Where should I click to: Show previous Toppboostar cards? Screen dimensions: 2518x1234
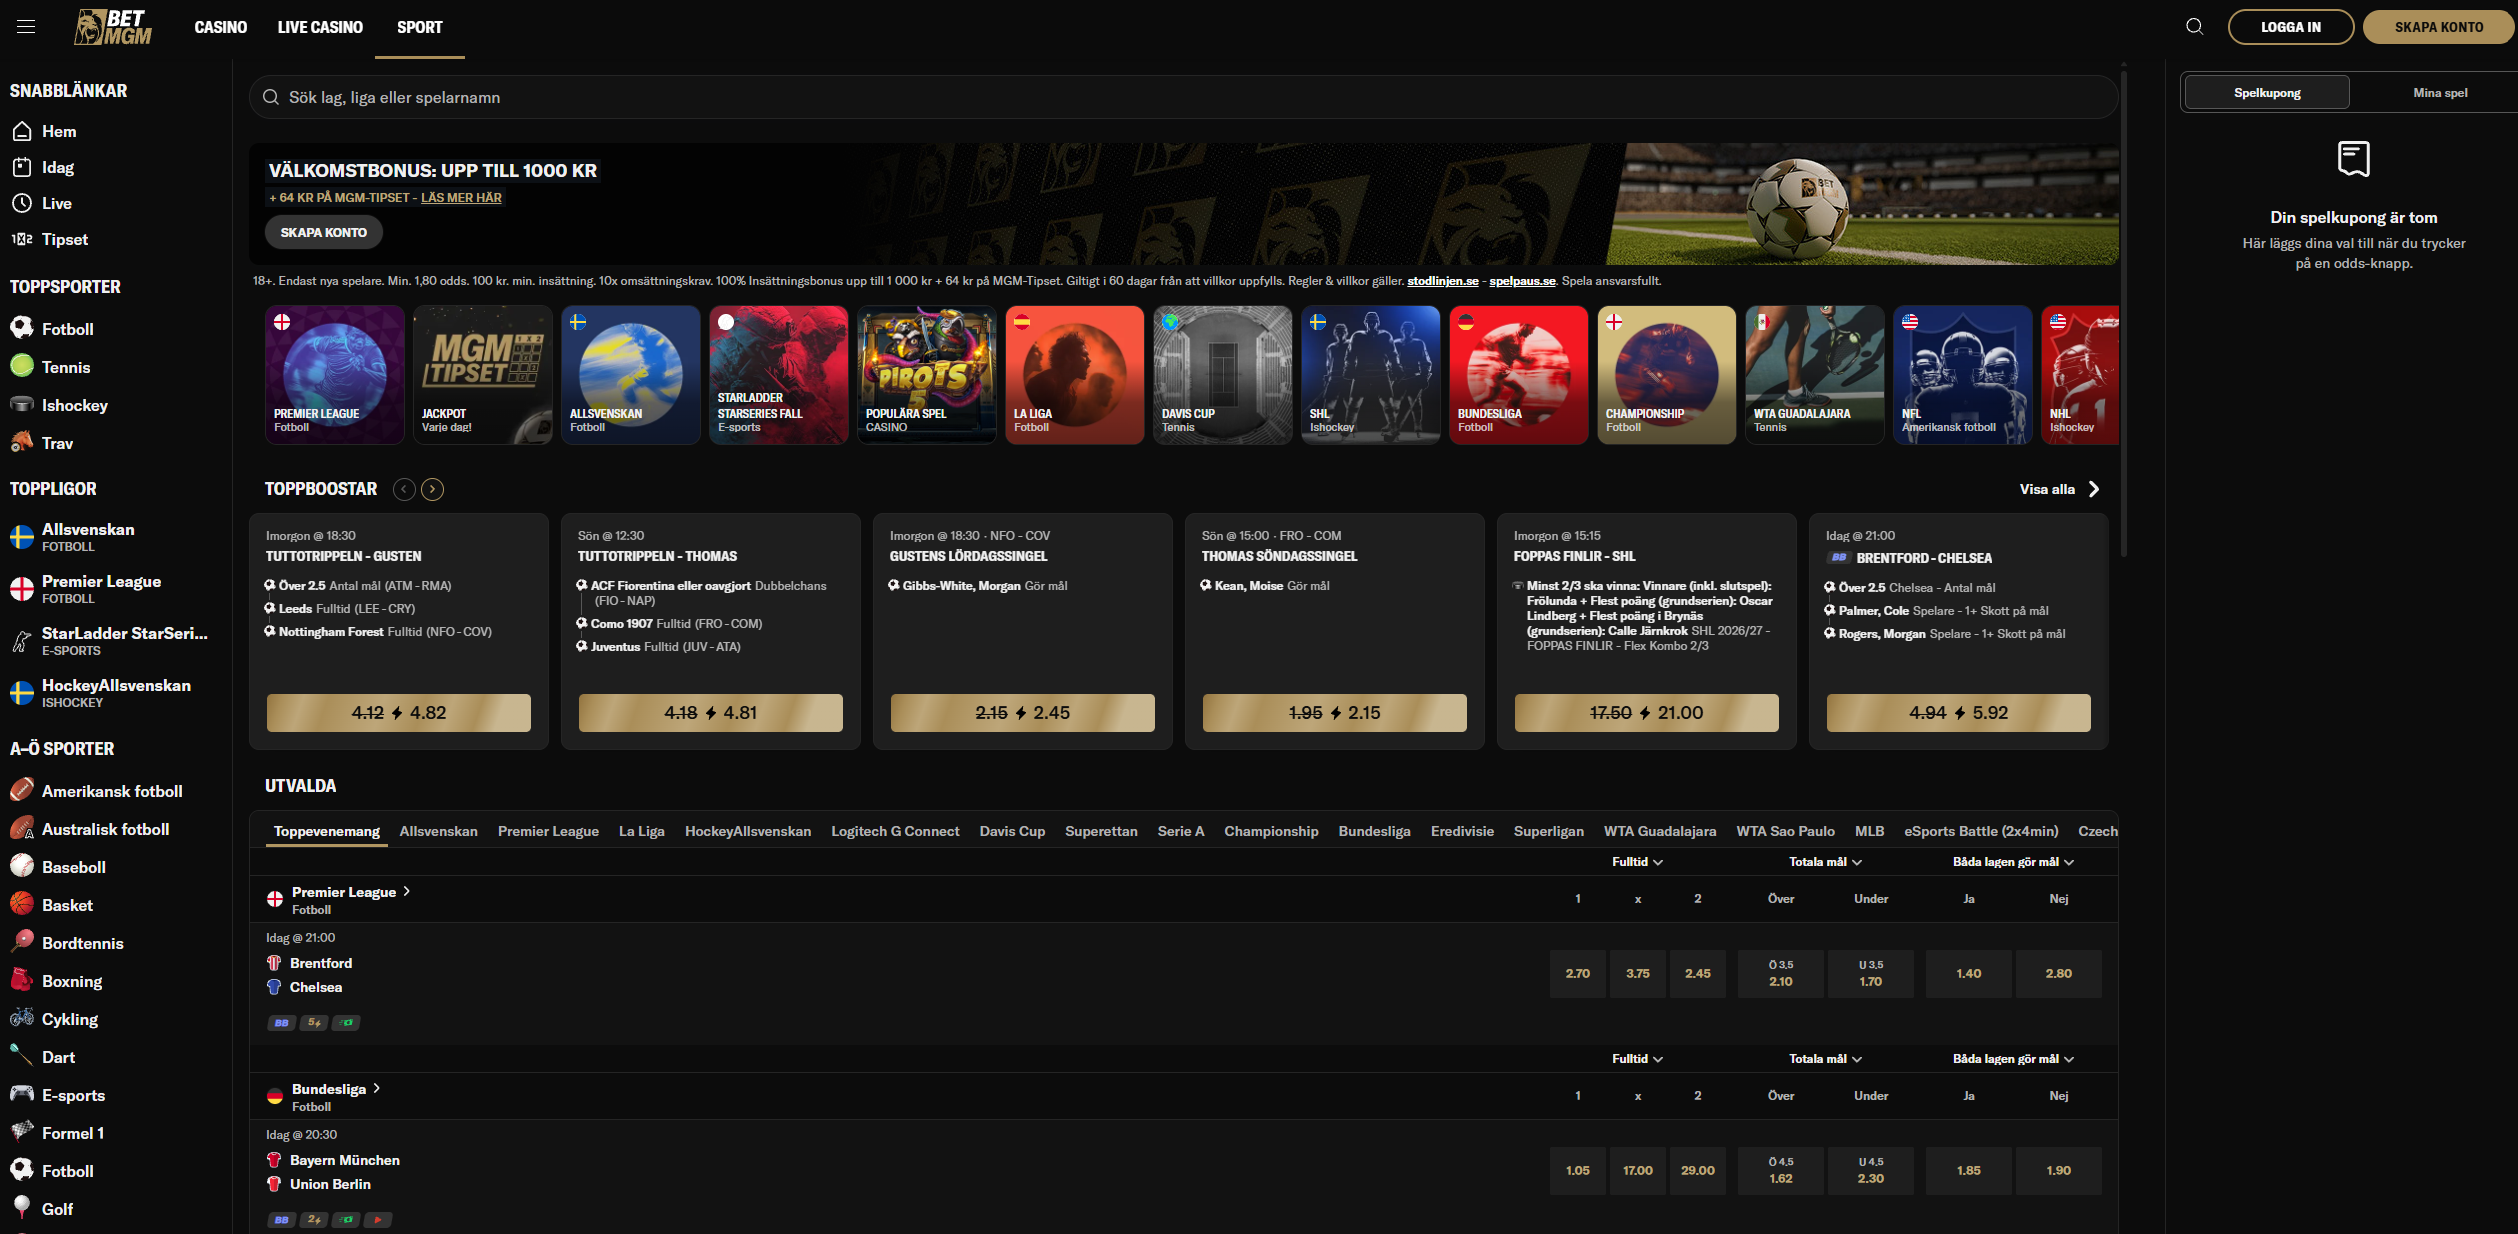click(404, 489)
